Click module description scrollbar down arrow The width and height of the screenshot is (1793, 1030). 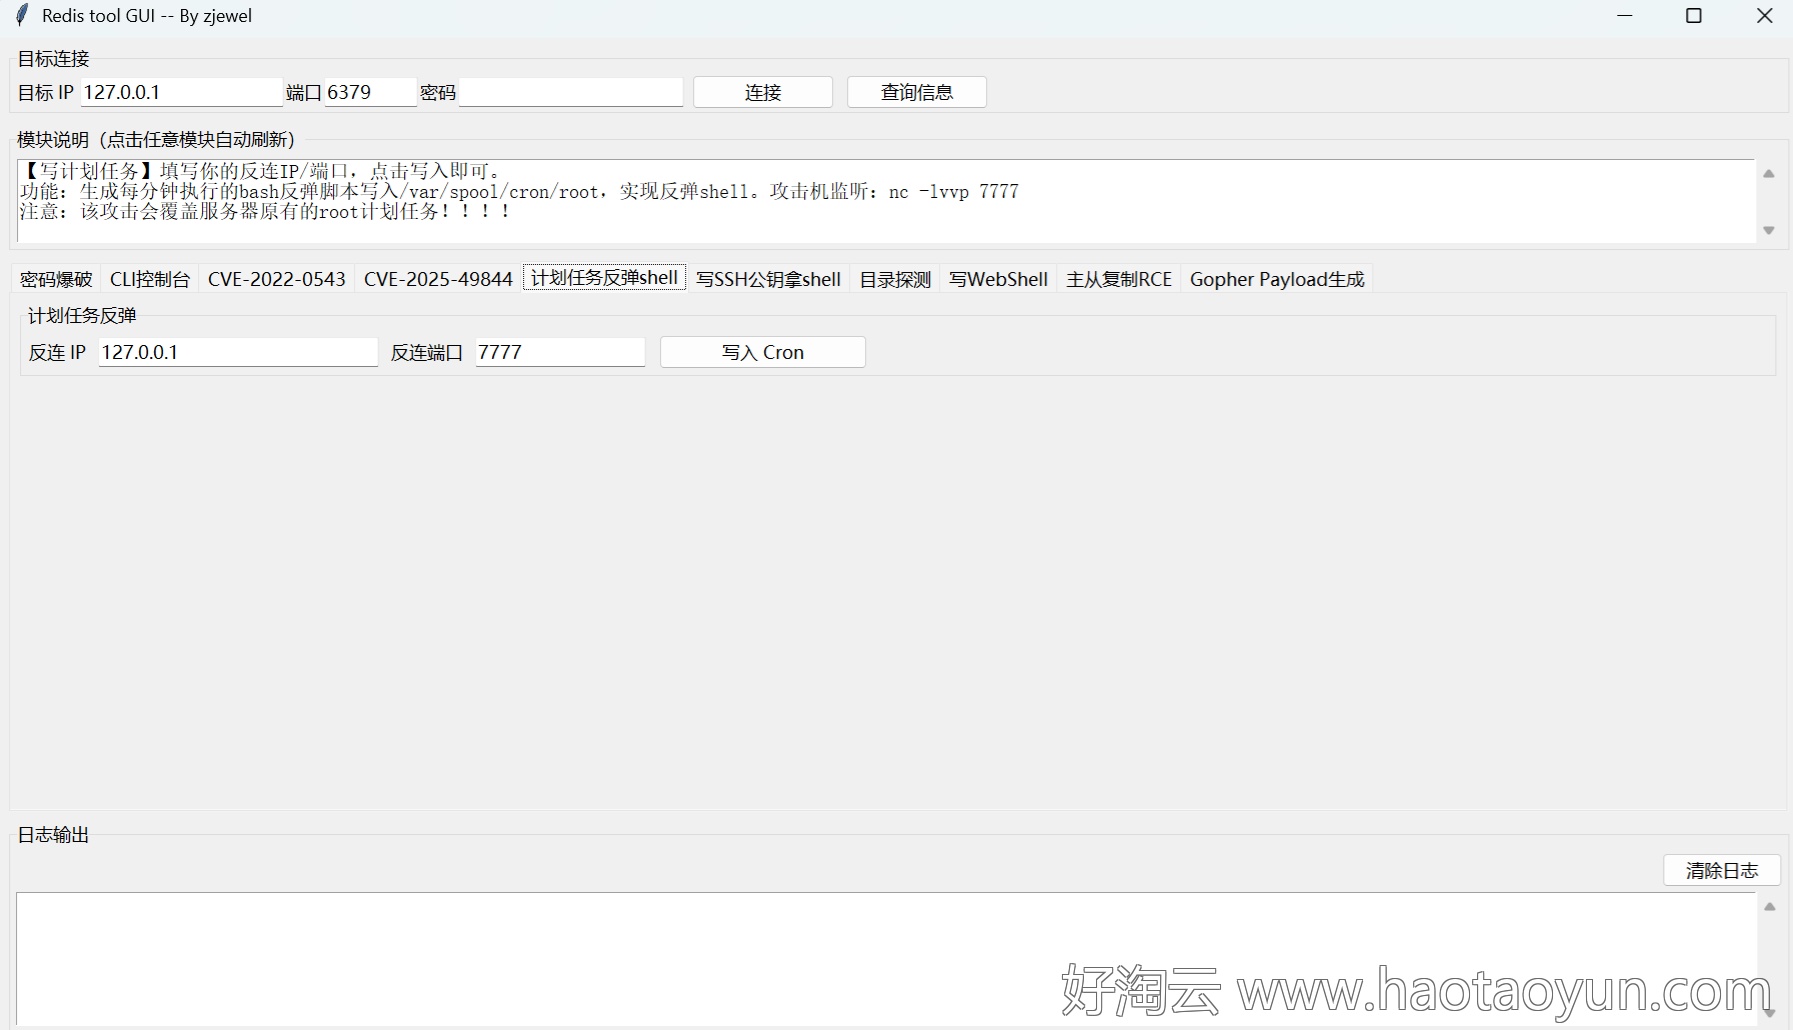[1769, 230]
